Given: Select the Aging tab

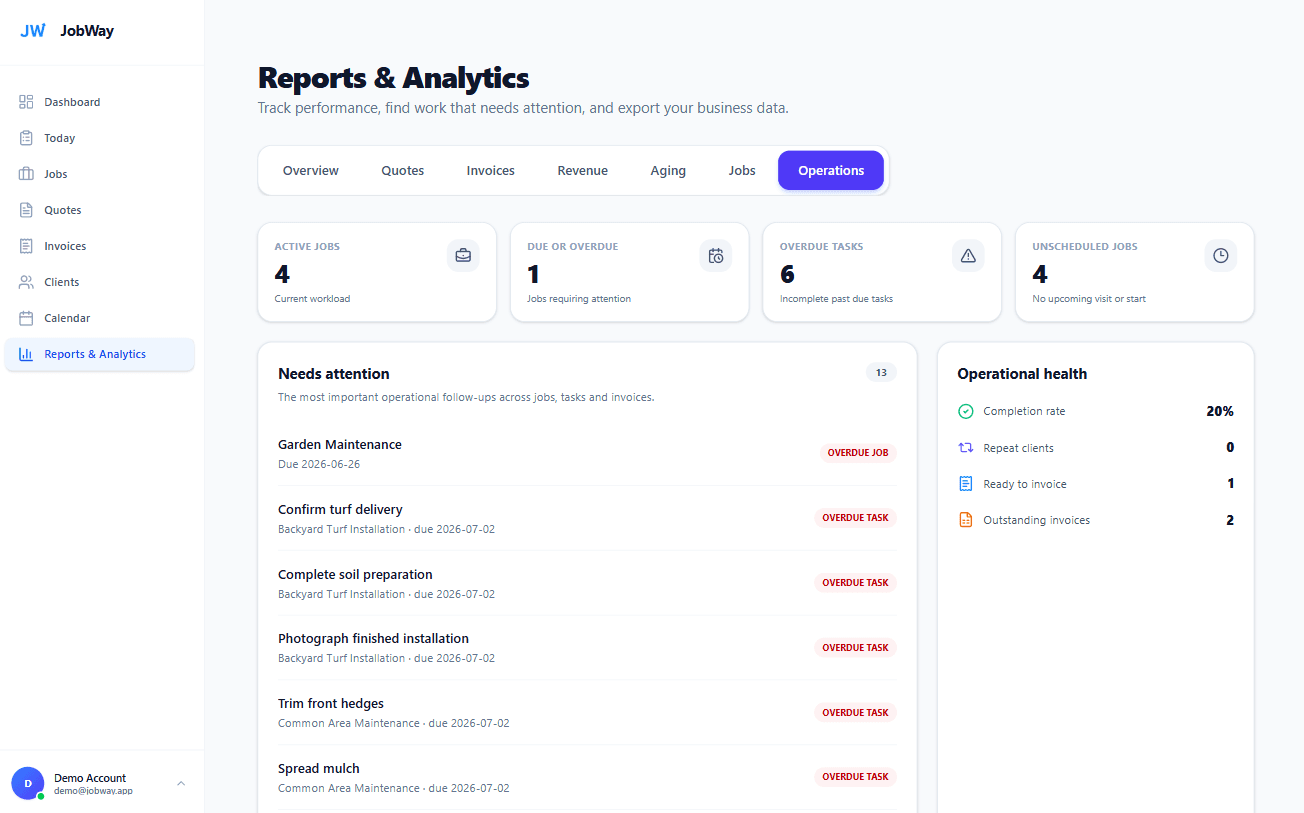Looking at the screenshot, I should click(x=668, y=171).
